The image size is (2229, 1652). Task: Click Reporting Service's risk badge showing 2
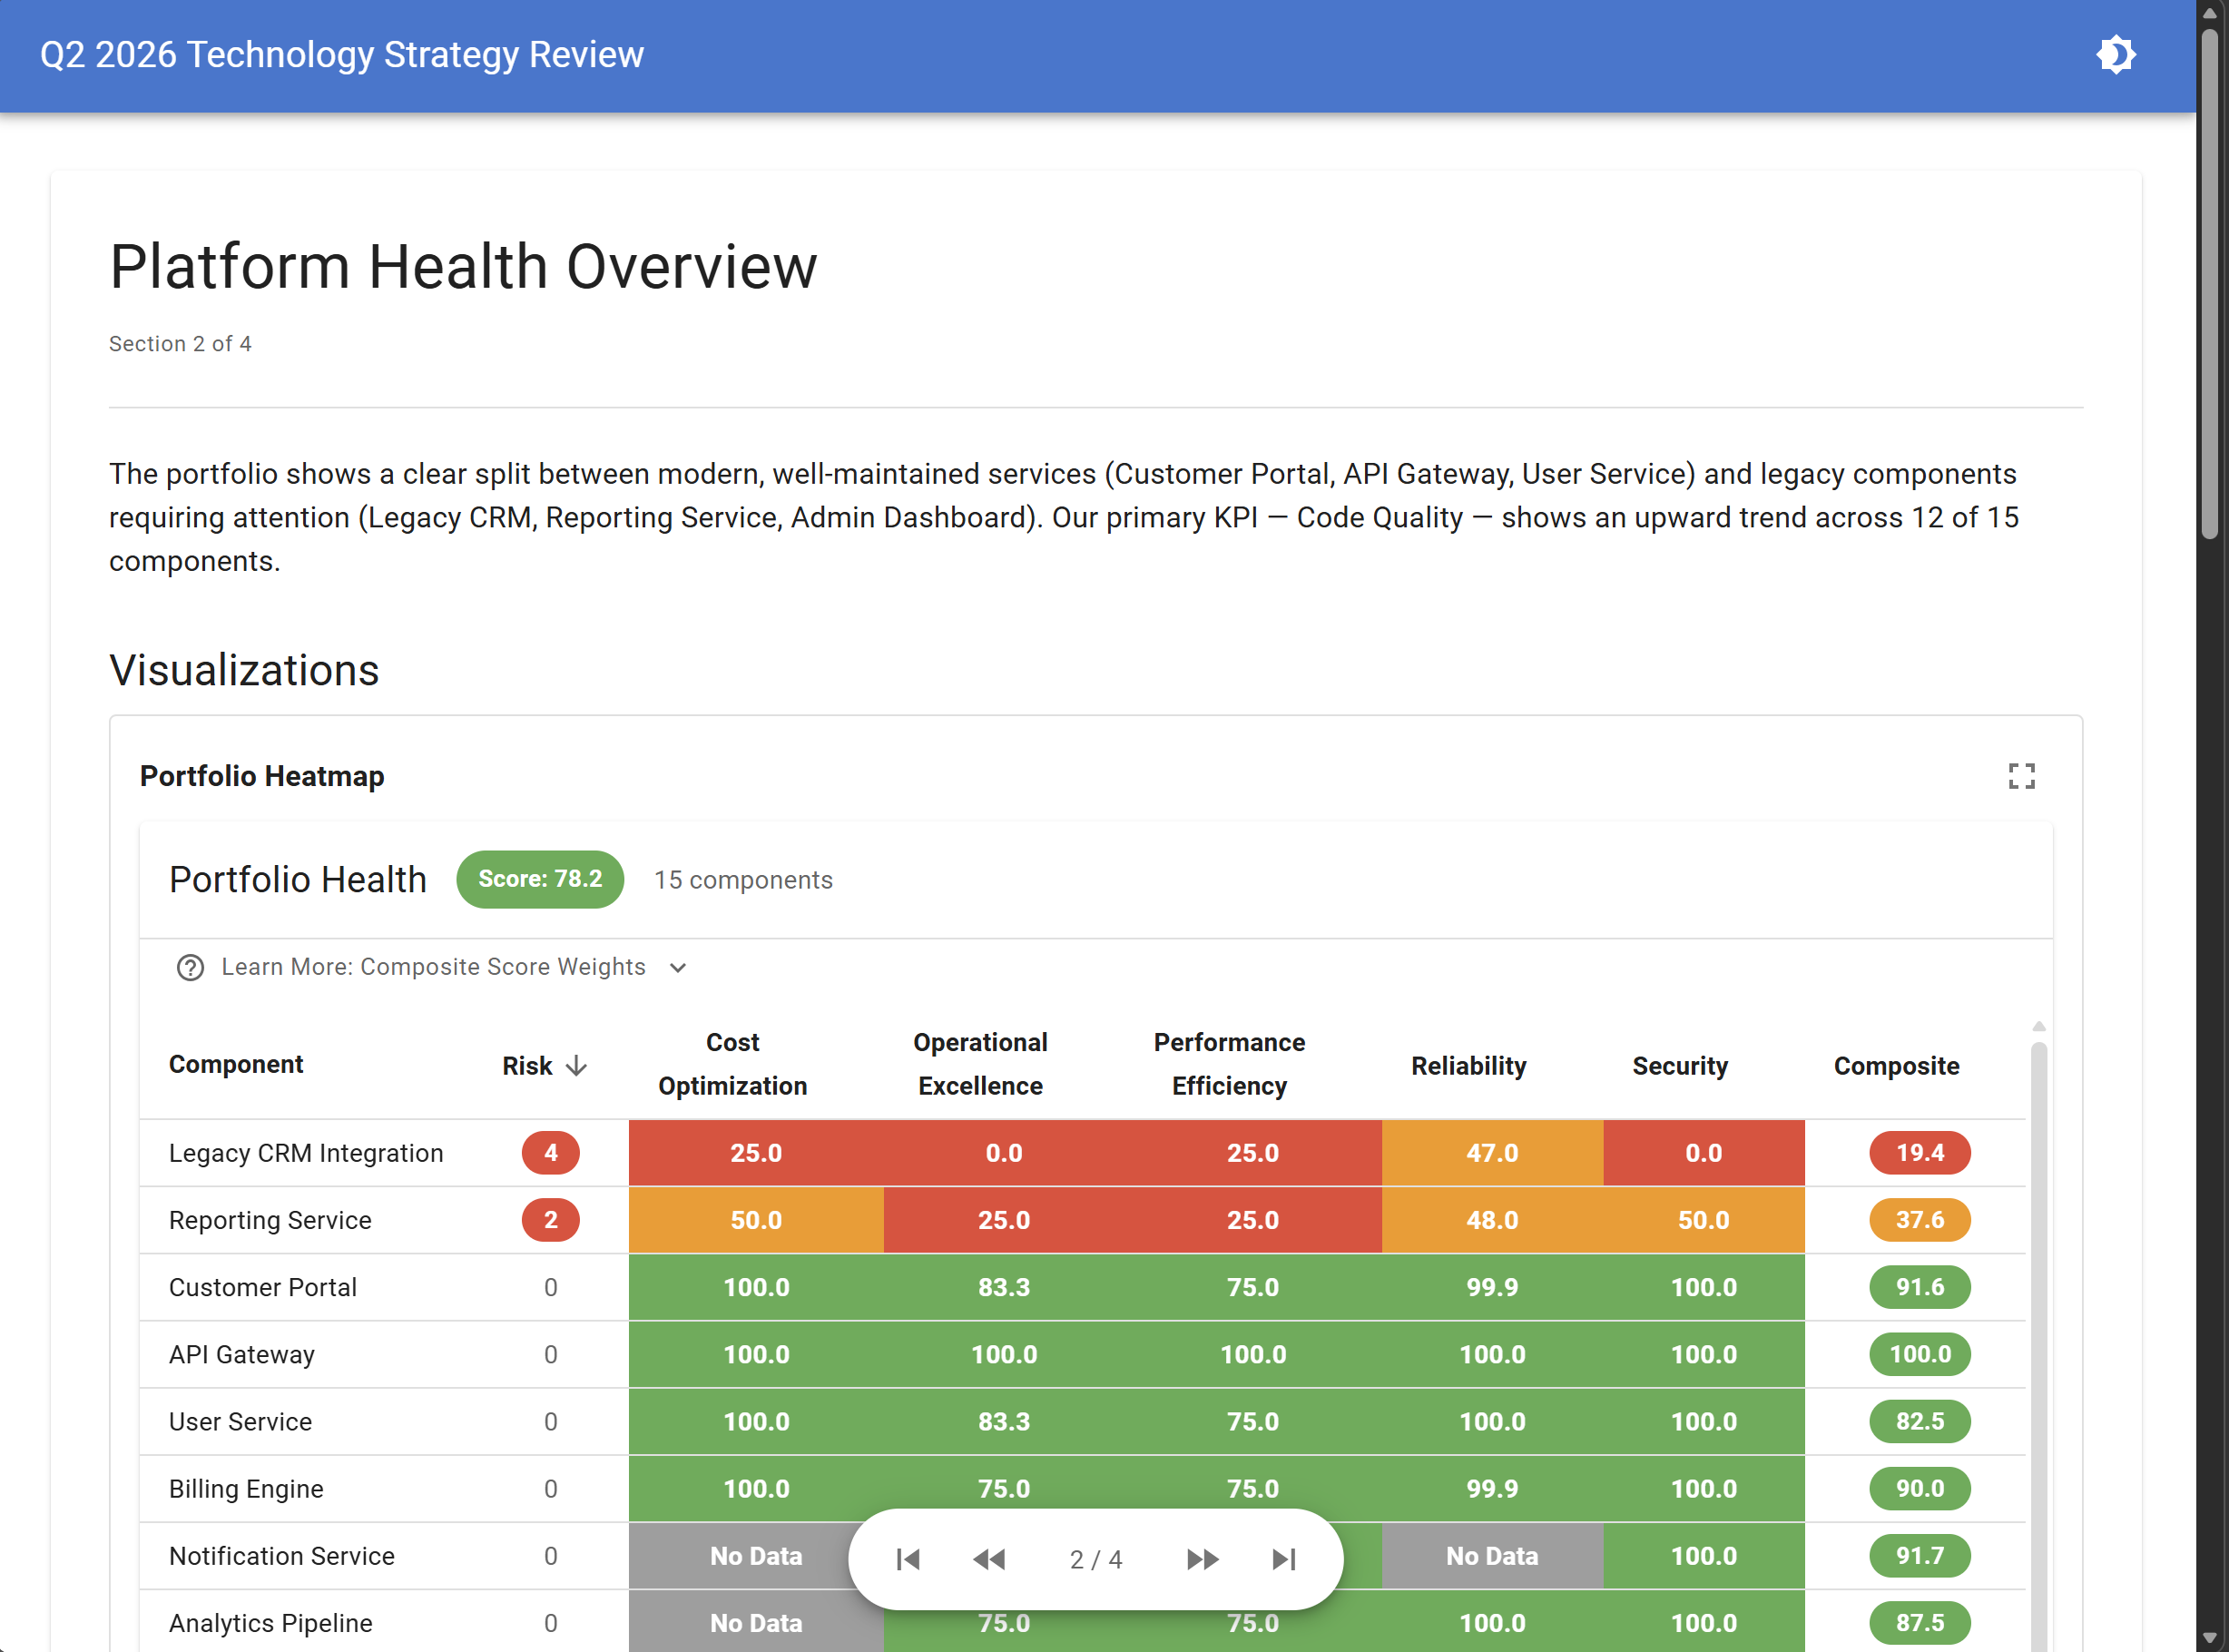(550, 1220)
